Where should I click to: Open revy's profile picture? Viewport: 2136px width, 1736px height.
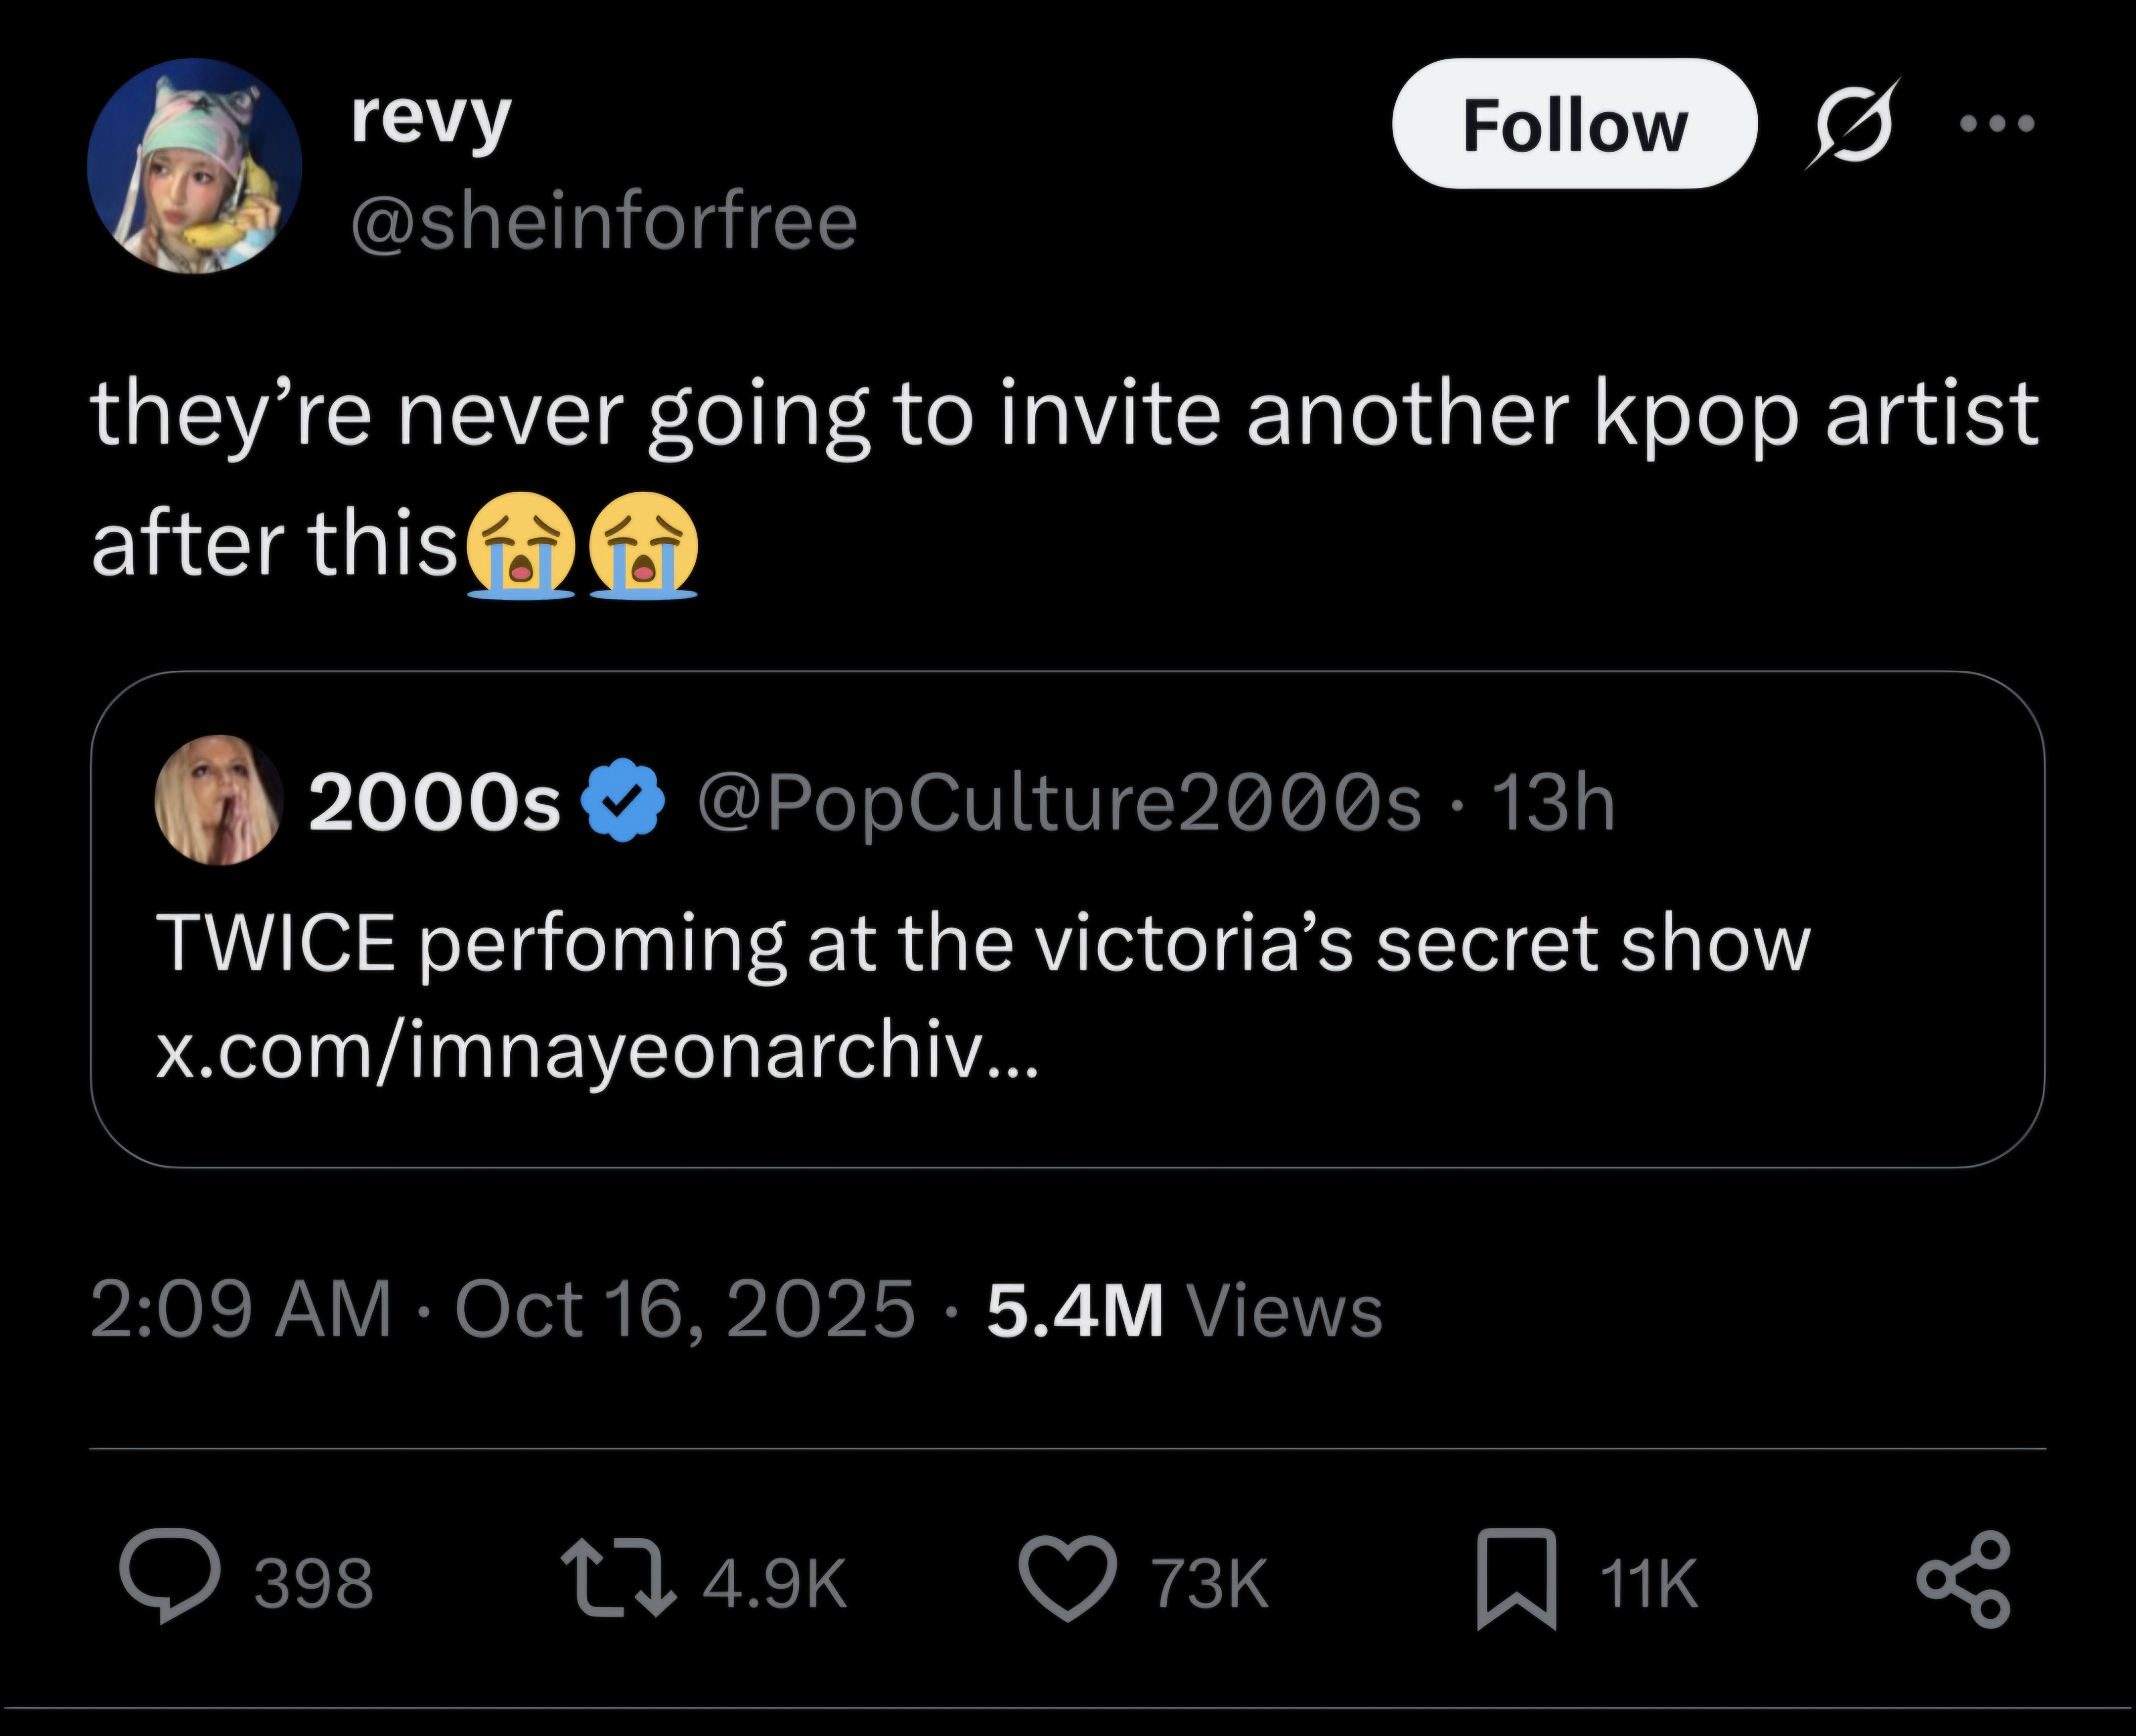coord(195,166)
